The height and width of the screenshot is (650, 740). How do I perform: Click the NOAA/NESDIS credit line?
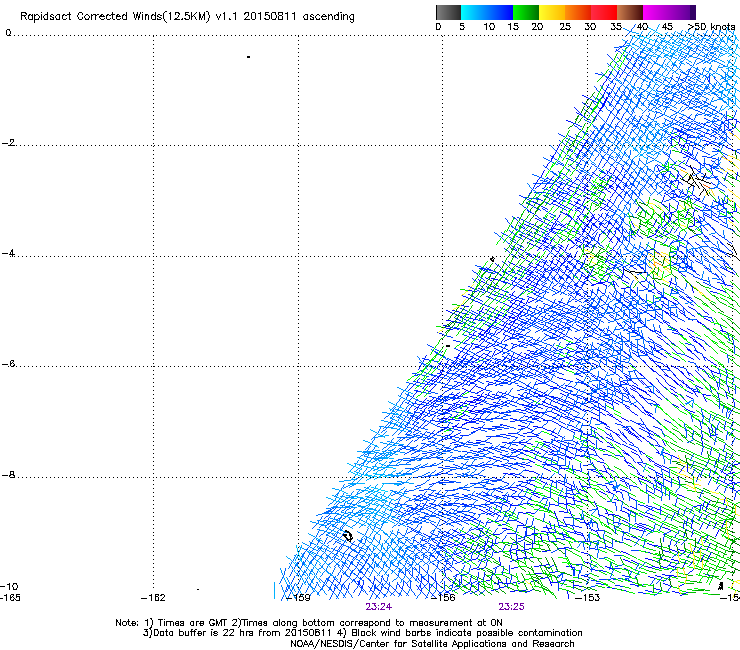click(x=432, y=644)
